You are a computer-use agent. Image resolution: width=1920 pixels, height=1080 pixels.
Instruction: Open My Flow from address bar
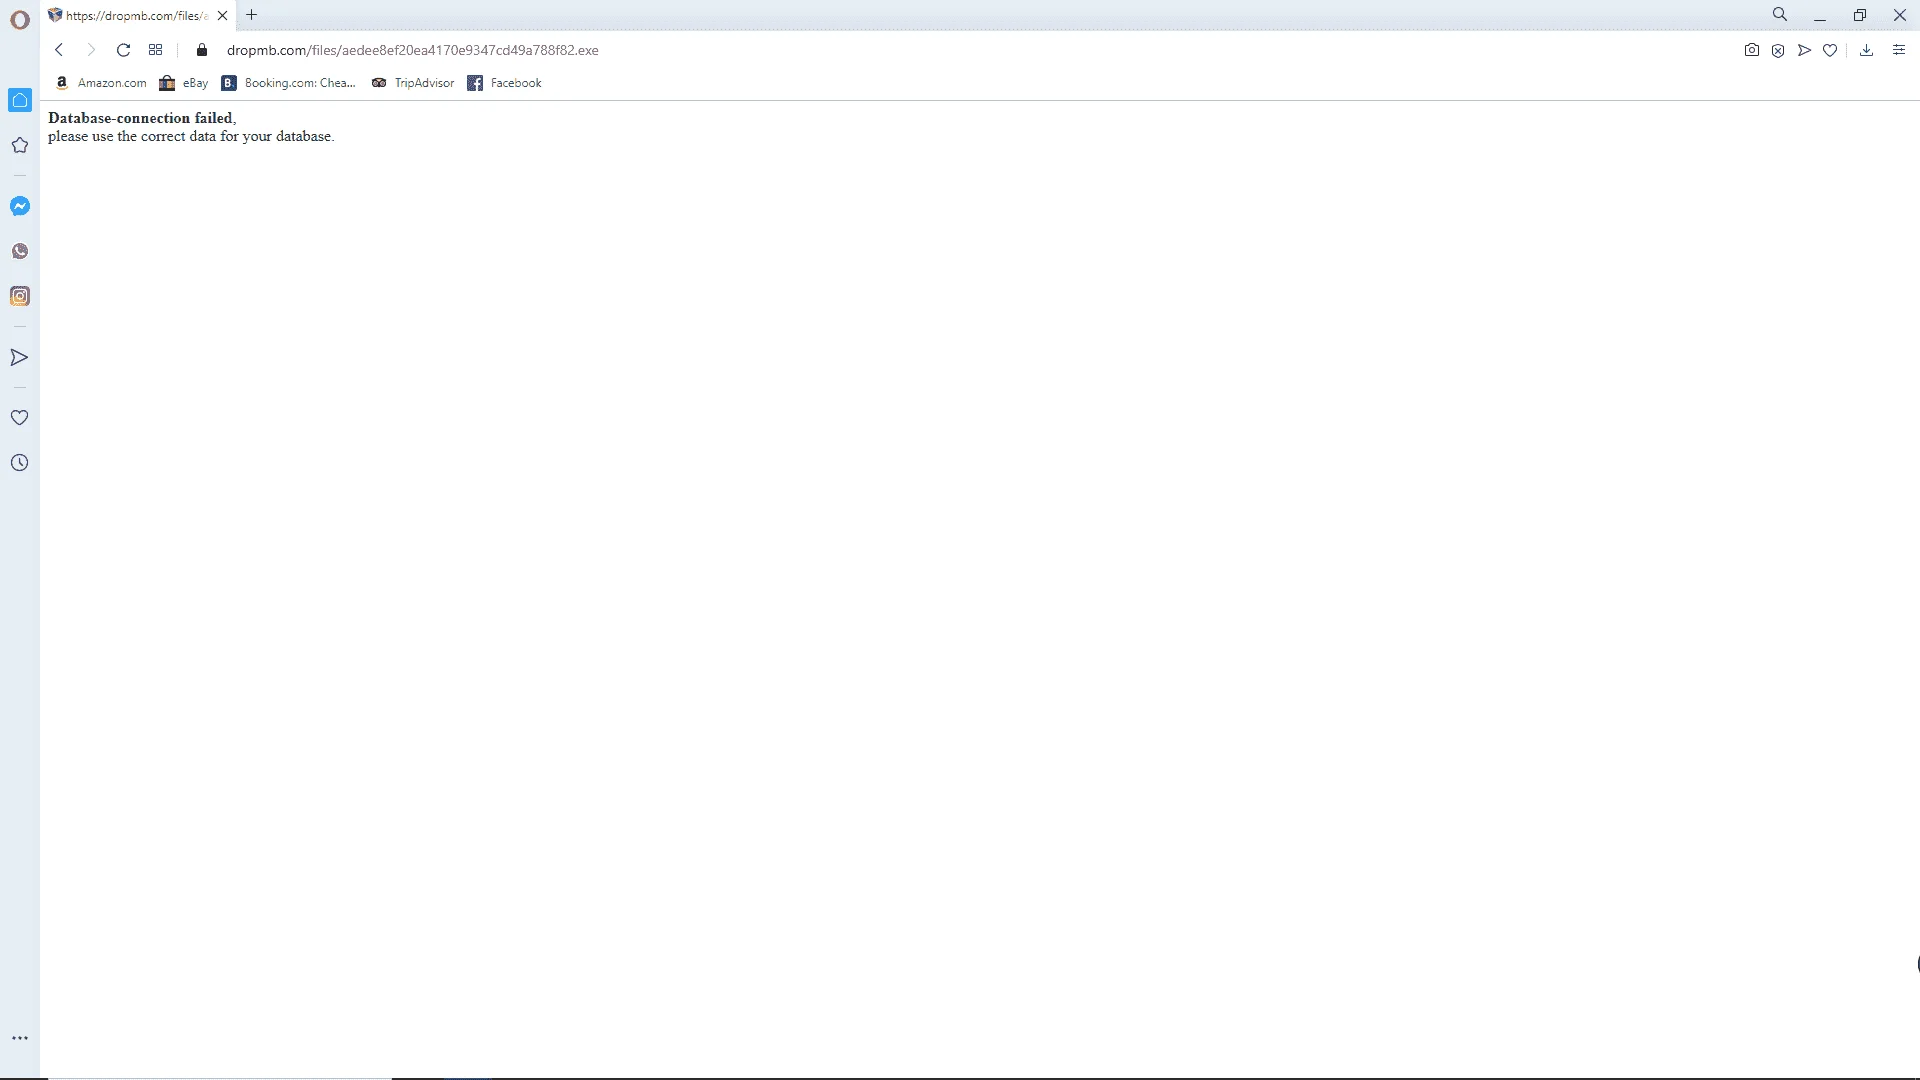[x=1804, y=50]
